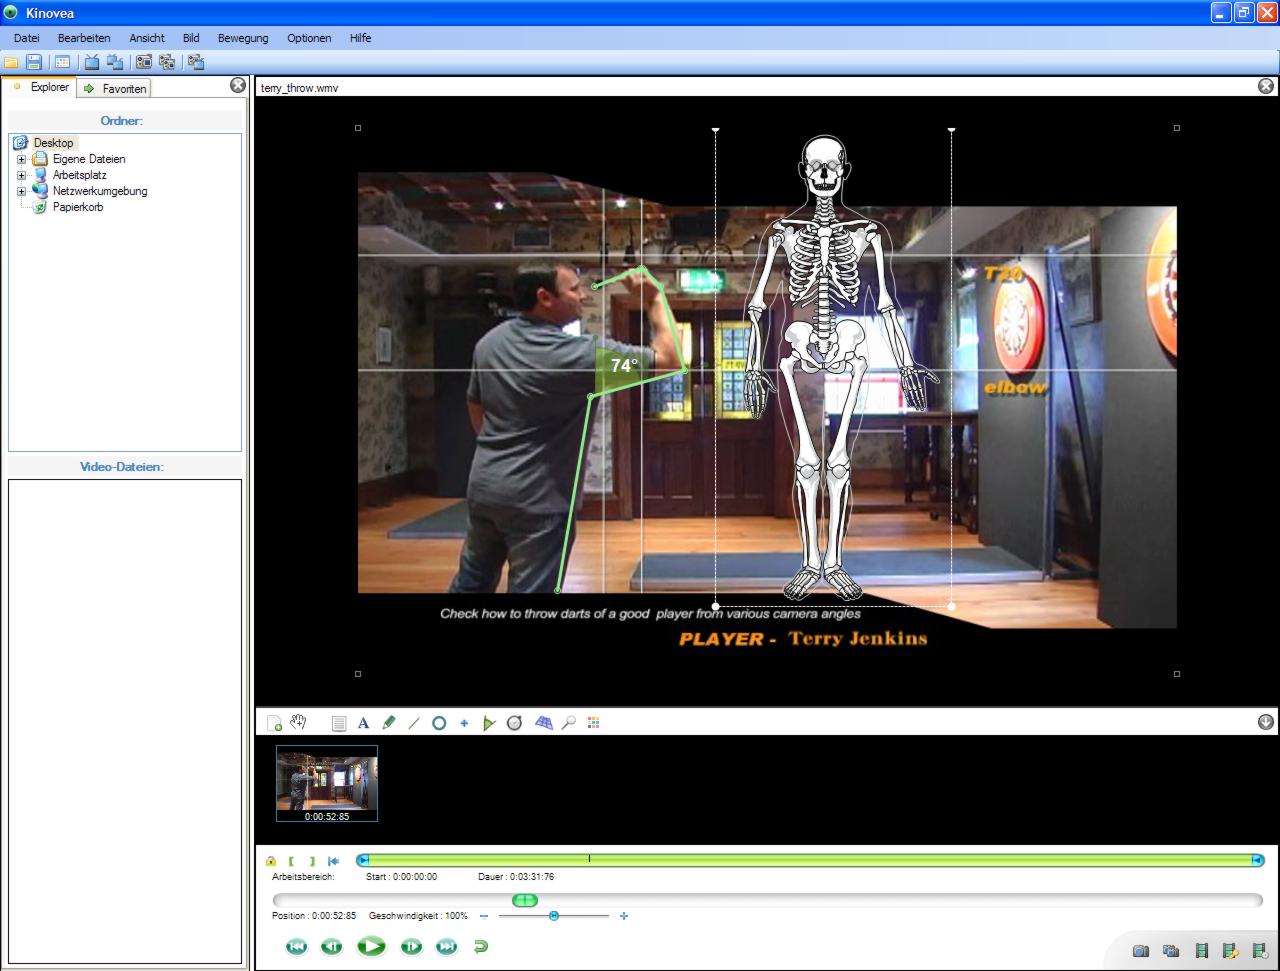Click the green working zone selection bar
Image resolution: width=1280 pixels, height=971 pixels.
pos(811,860)
